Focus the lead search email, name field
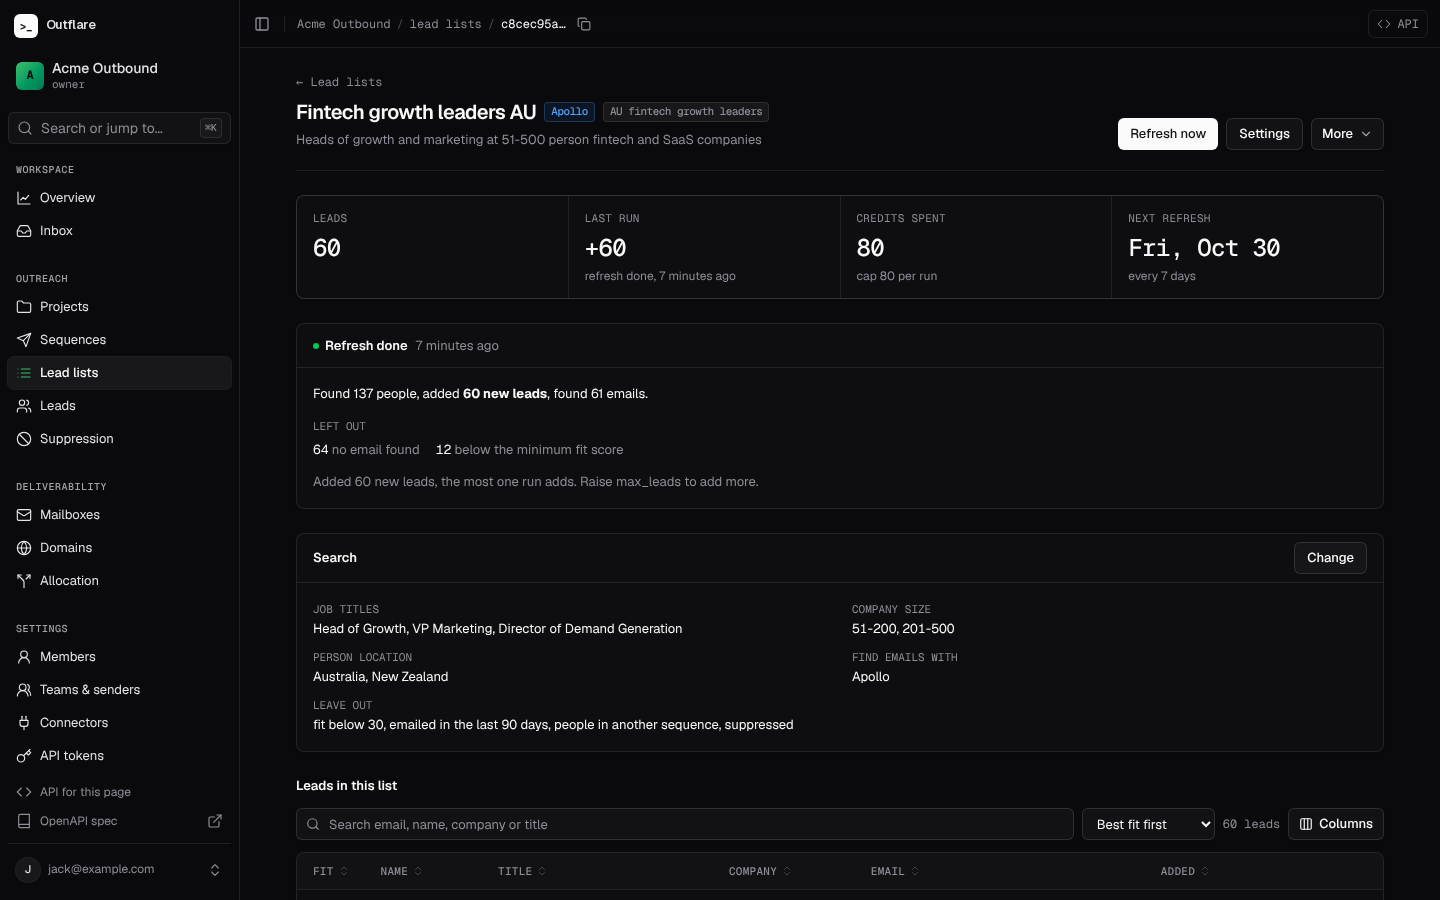This screenshot has height=900, width=1440. (685, 824)
